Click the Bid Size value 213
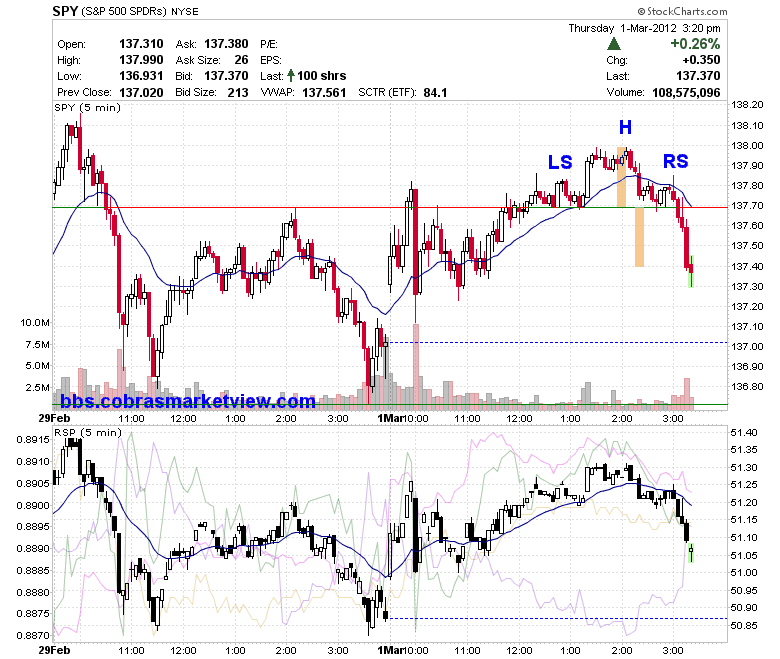 [238, 92]
